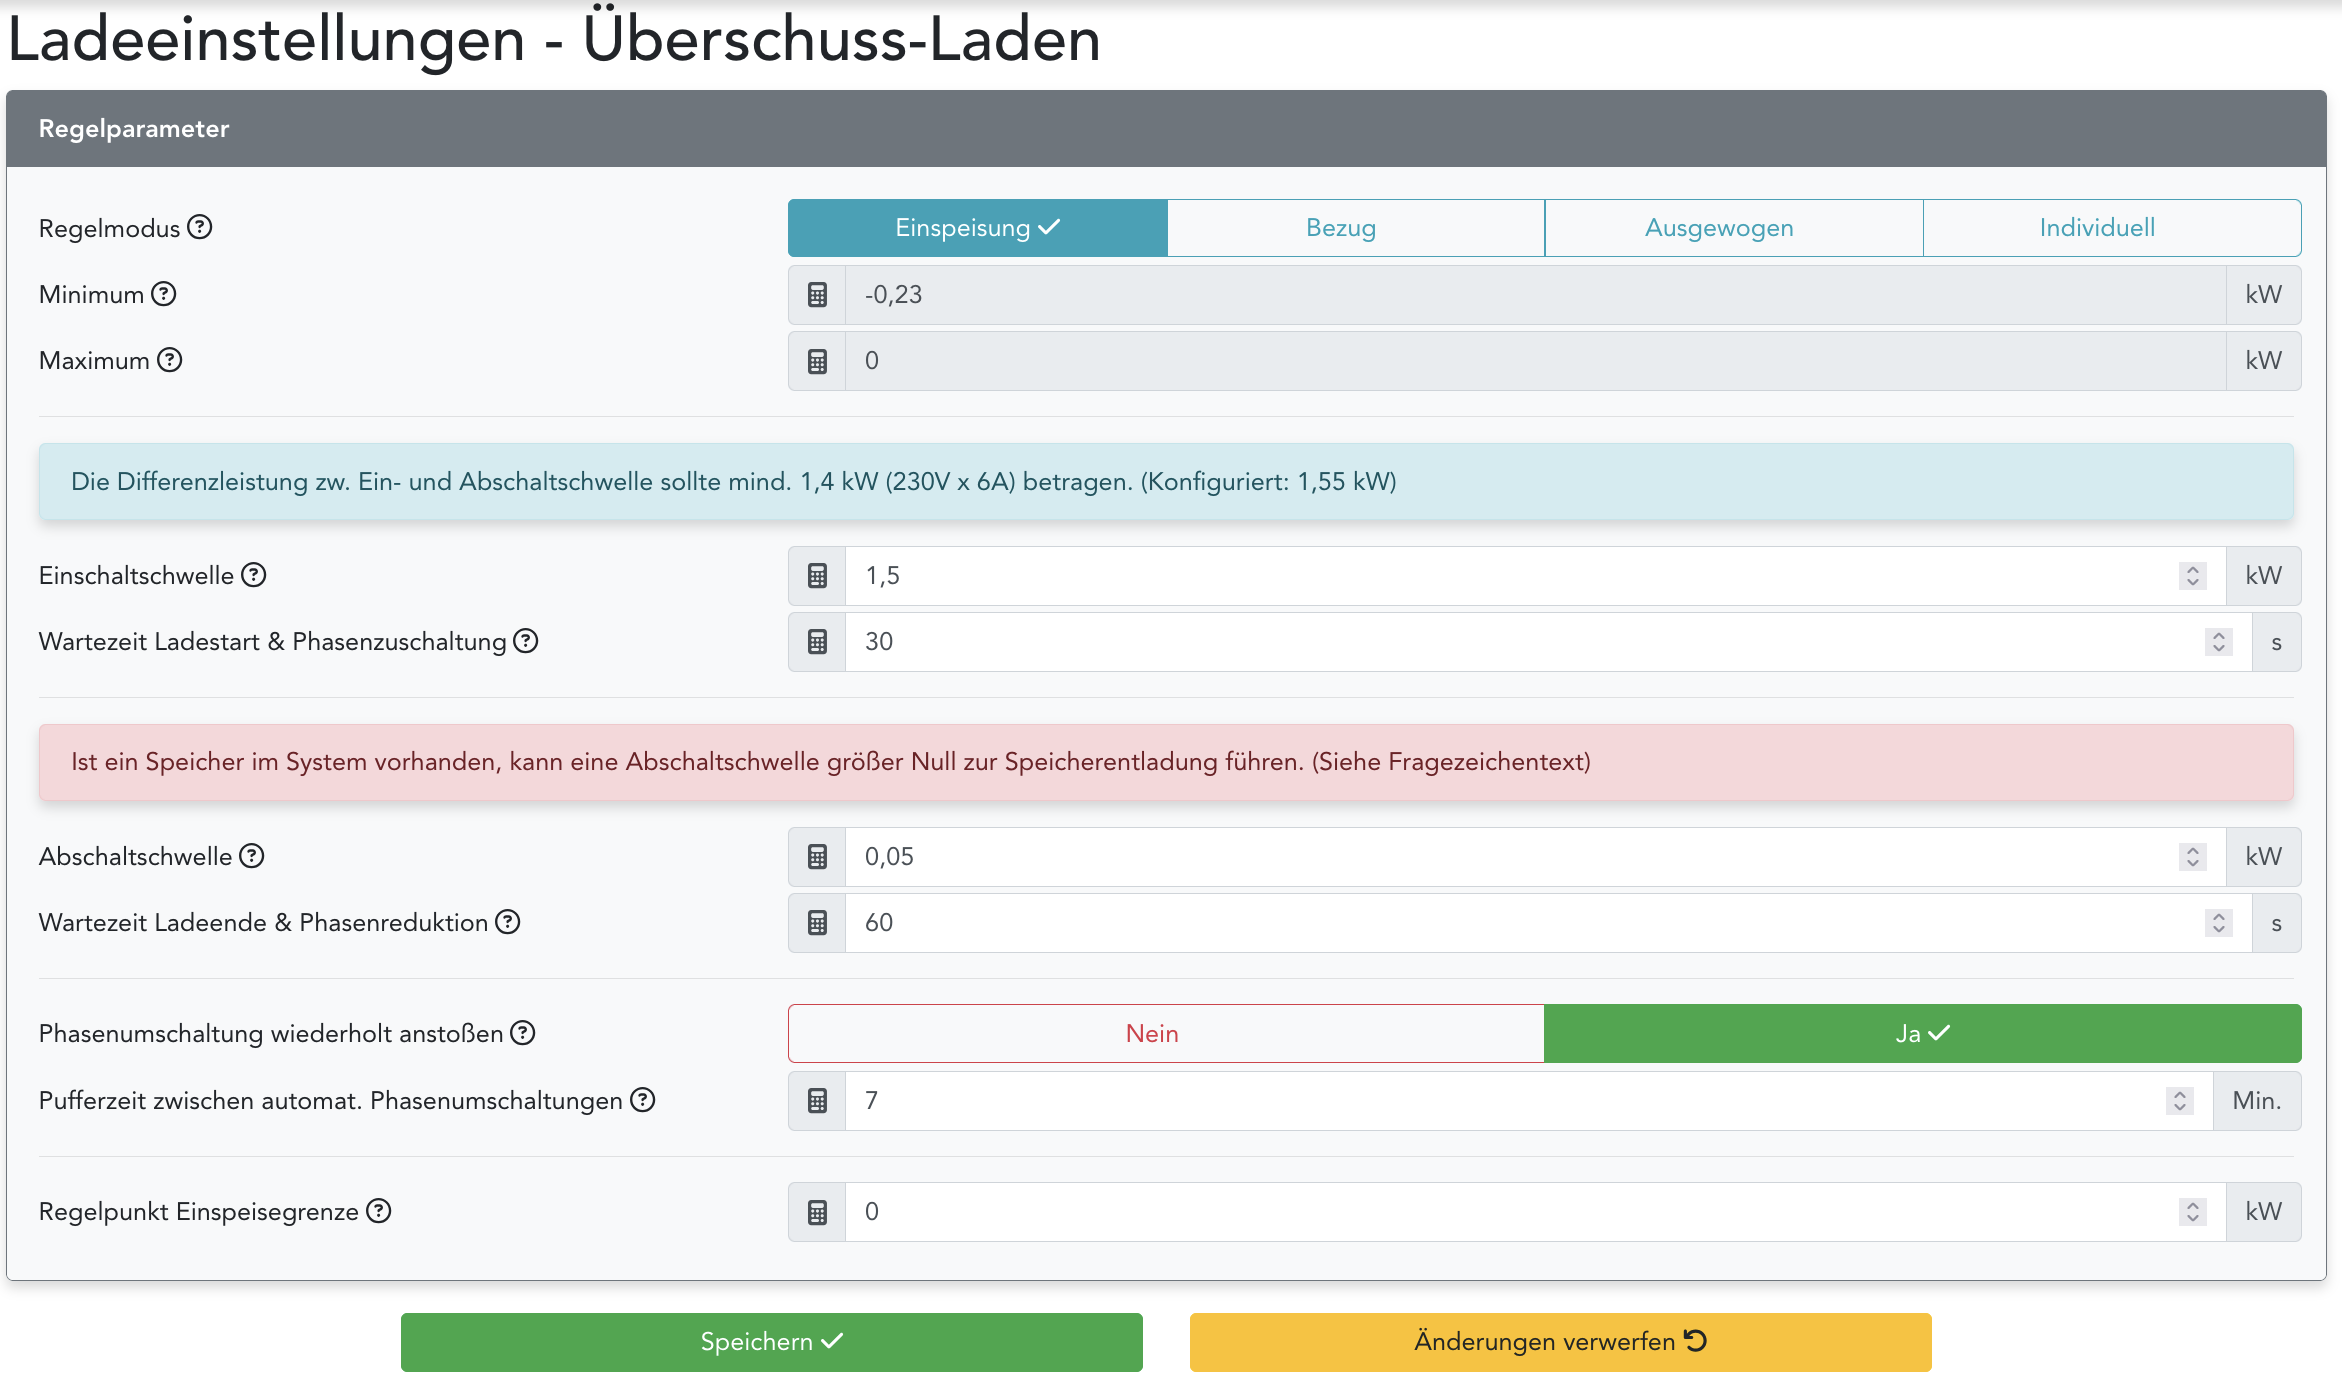Select Ja for Phasenumschaltung wiederholt anstoßen

1922,1033
